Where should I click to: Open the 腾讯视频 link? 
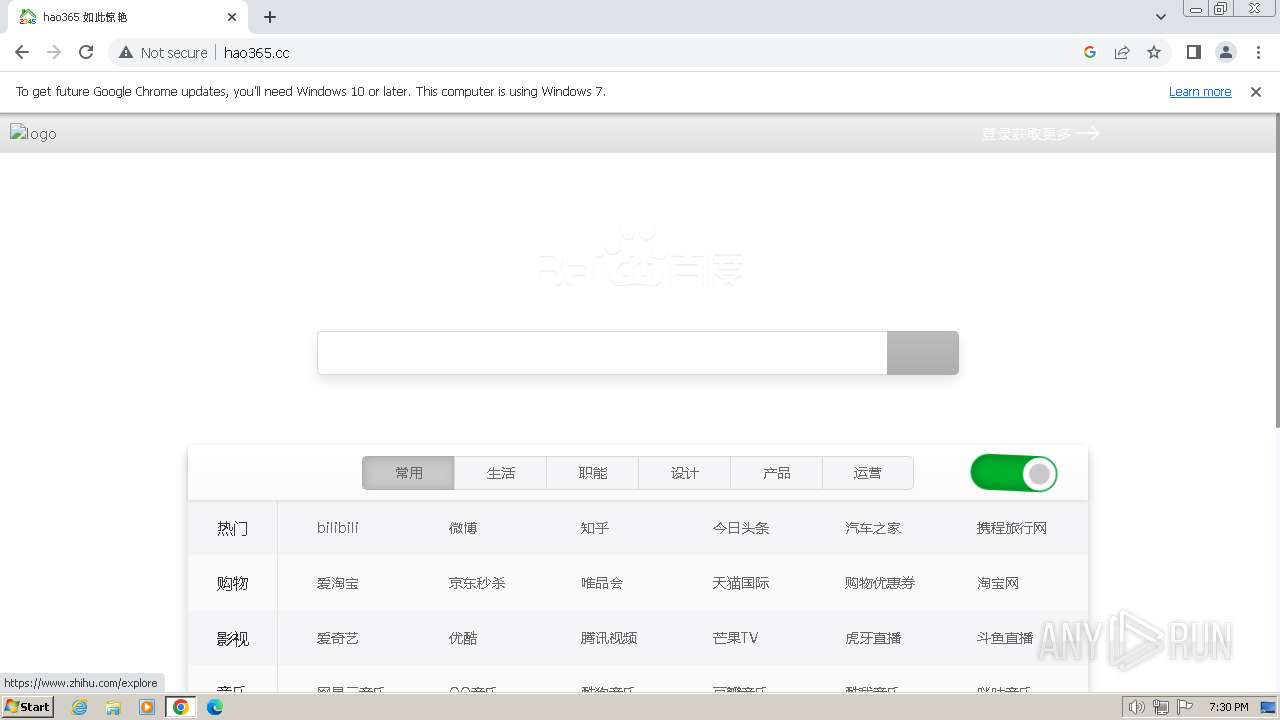[609, 638]
